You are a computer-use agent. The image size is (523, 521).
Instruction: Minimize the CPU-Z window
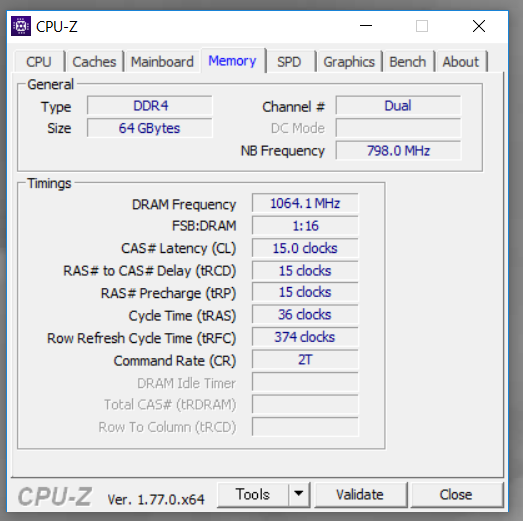point(366,26)
